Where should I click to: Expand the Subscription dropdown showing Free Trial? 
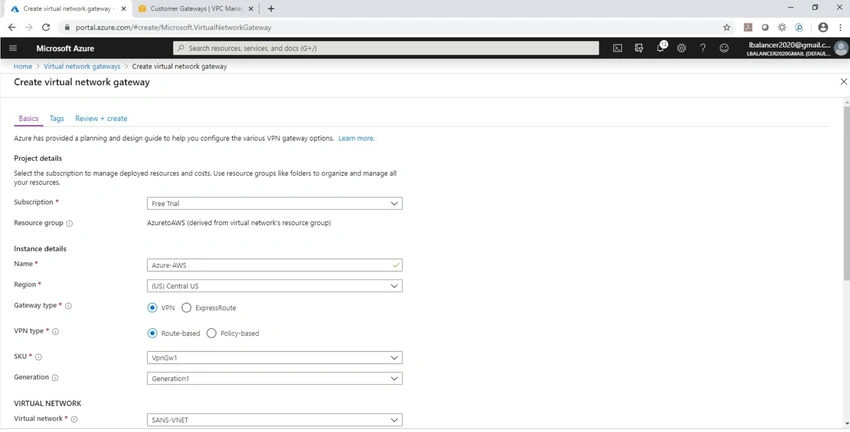(274, 203)
